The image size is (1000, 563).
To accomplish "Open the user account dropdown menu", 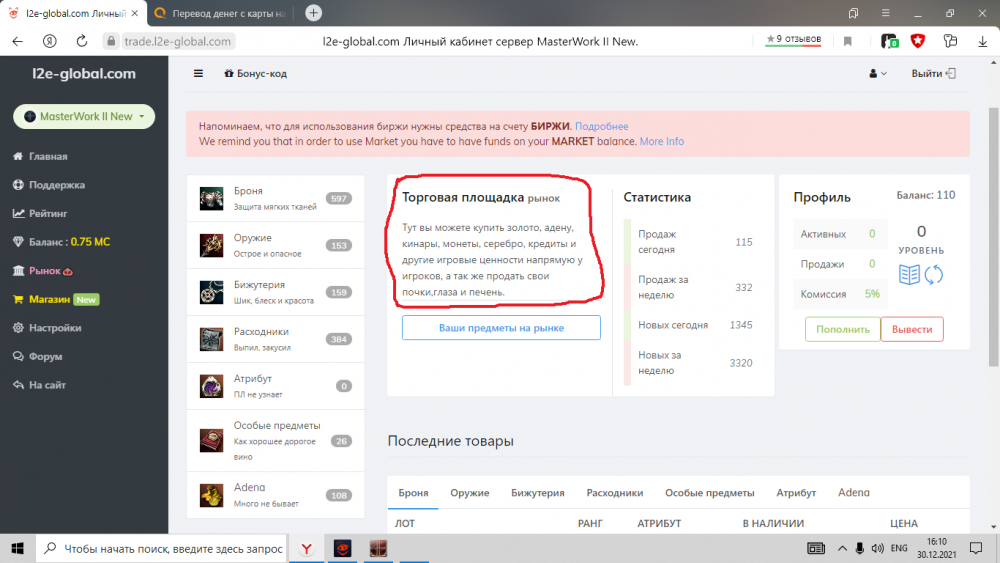I will click(878, 74).
